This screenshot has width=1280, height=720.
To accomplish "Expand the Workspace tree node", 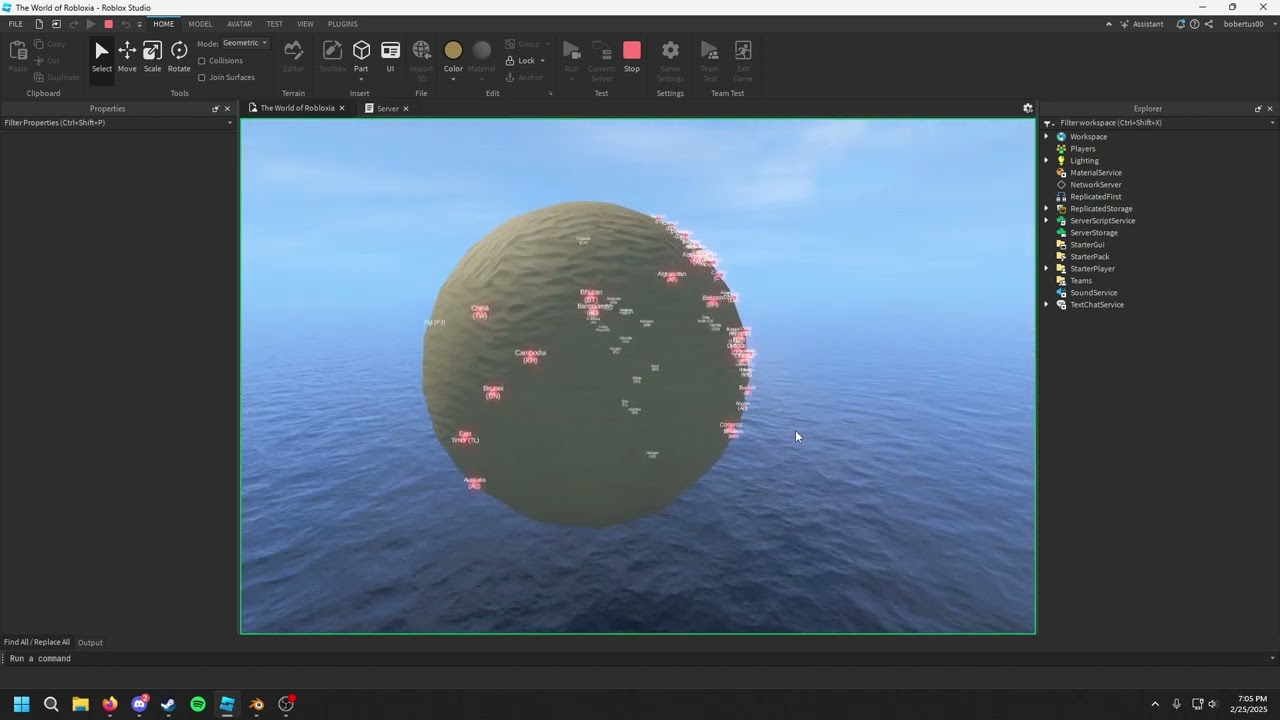I will pyautogui.click(x=1047, y=137).
